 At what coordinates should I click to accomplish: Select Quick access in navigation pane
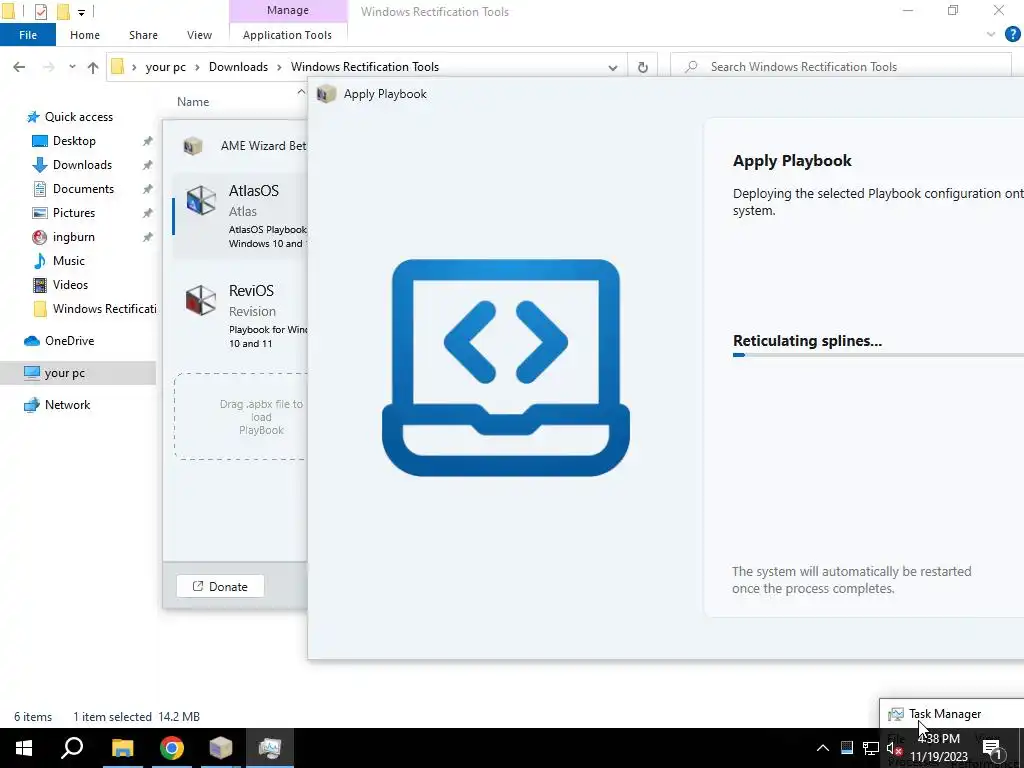78,117
